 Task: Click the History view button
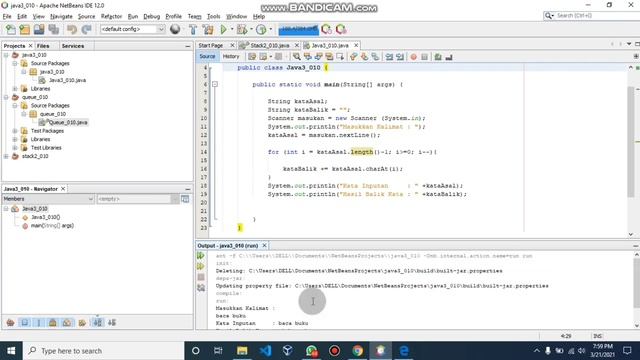point(231,56)
